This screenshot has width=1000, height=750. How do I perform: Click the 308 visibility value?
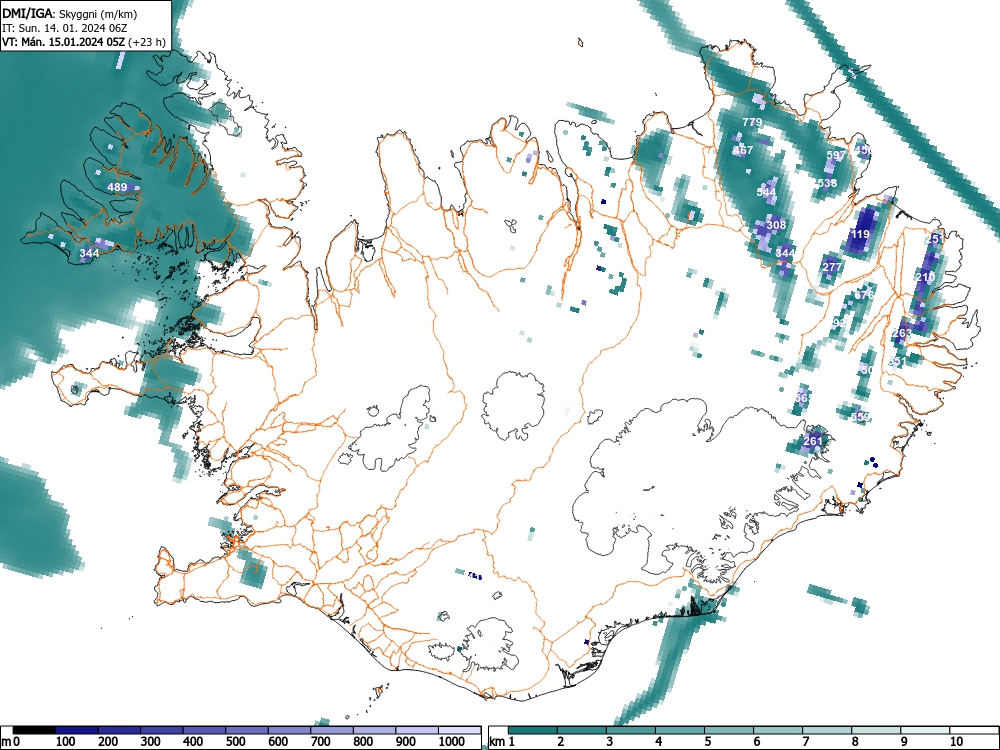point(776,225)
